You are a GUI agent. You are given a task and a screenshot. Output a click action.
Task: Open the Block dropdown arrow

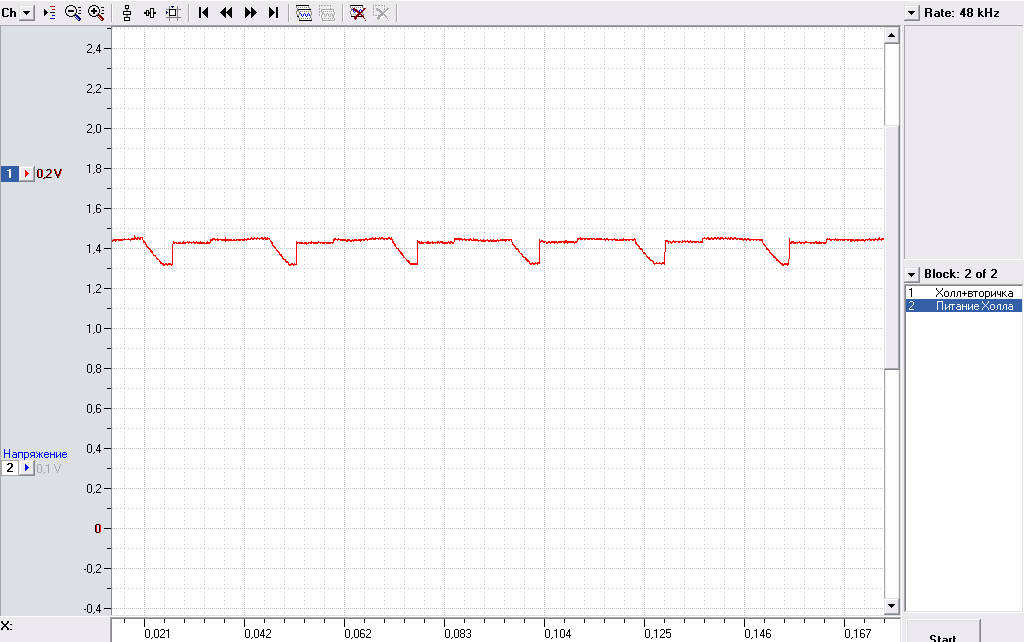tap(912, 274)
